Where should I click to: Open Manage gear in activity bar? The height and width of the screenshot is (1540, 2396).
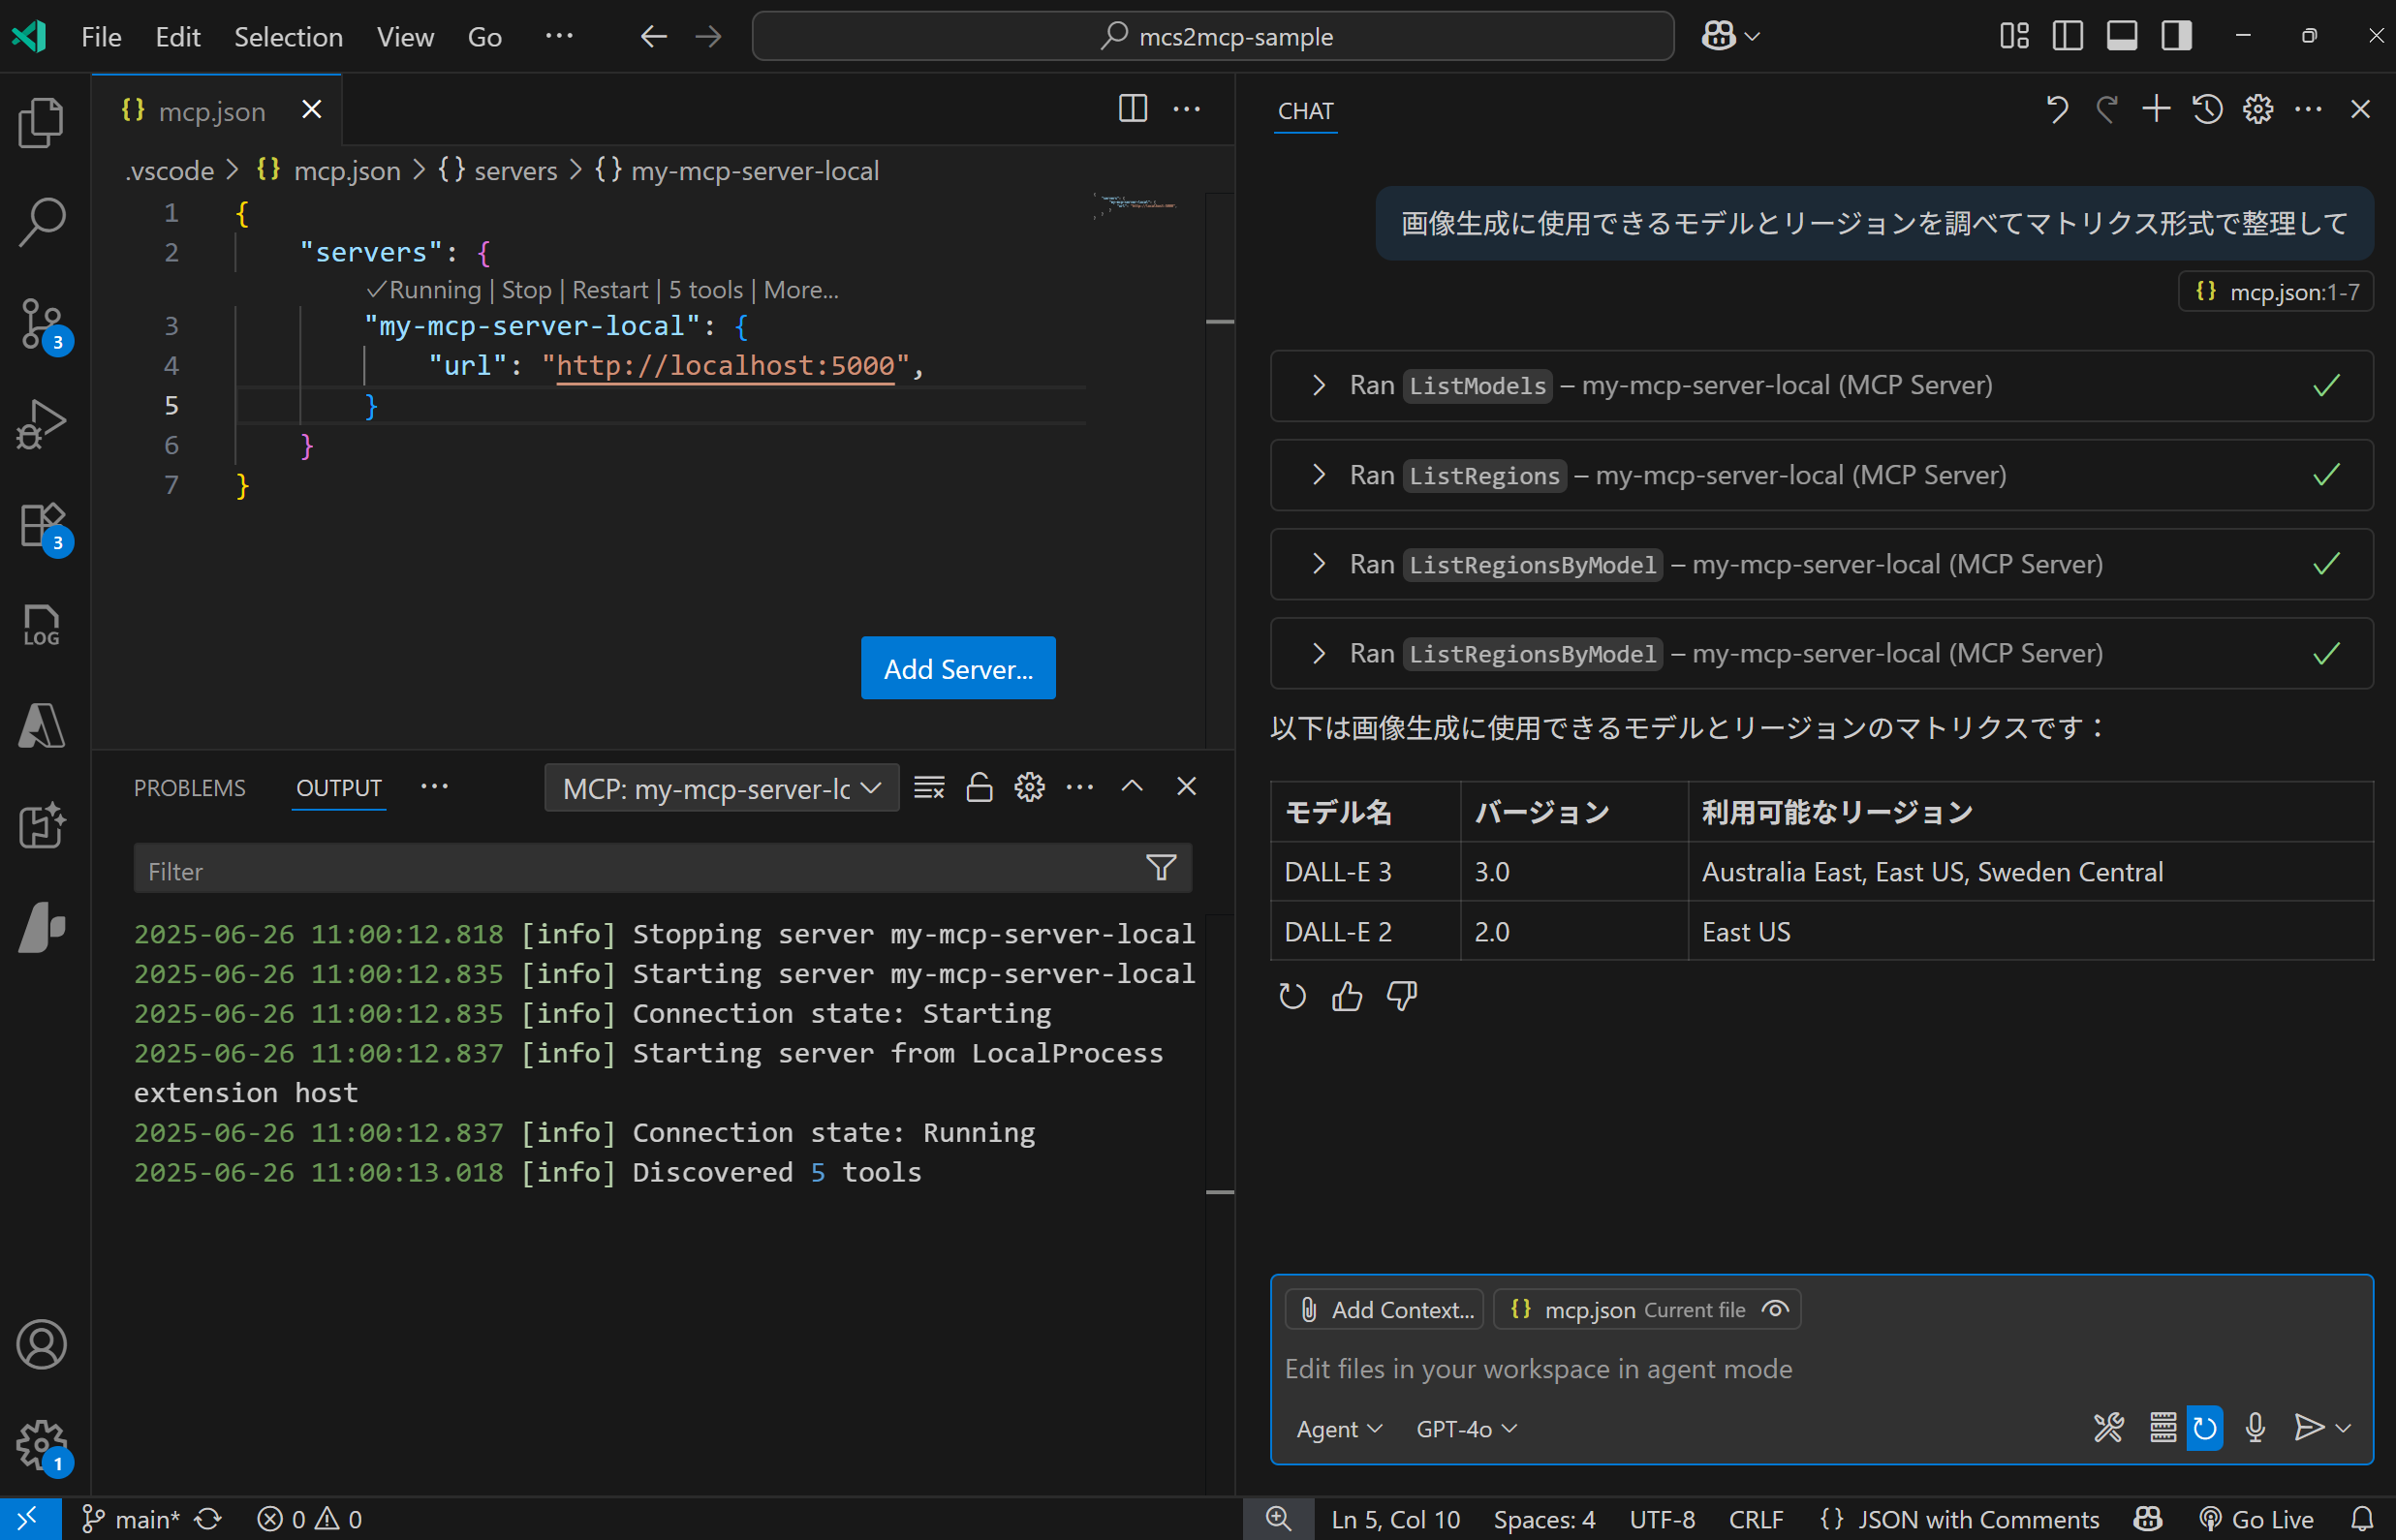41,1446
